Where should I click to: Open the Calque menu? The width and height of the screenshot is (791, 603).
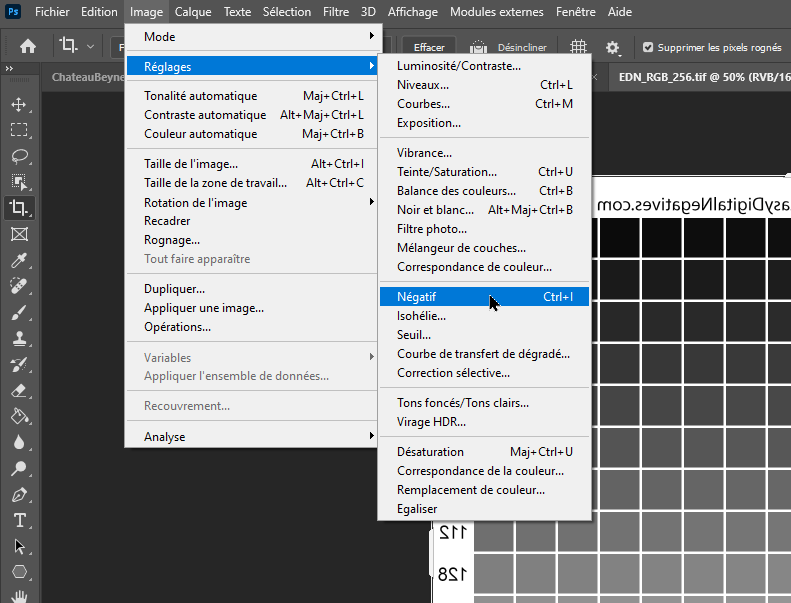[x=193, y=12]
